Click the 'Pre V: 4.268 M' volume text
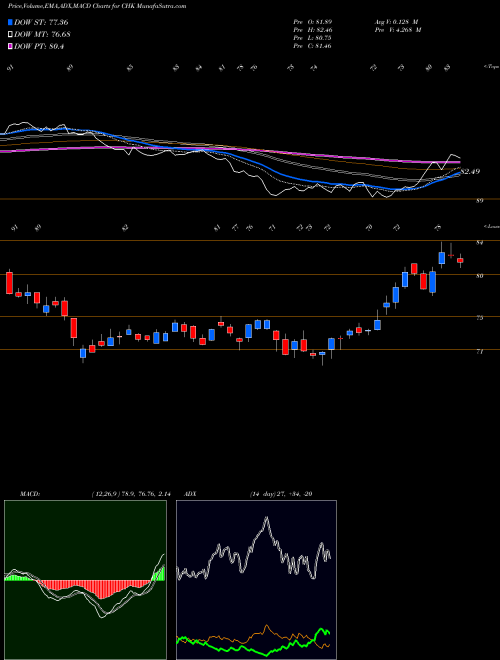Screen dimensions: 500x660 point(397,30)
